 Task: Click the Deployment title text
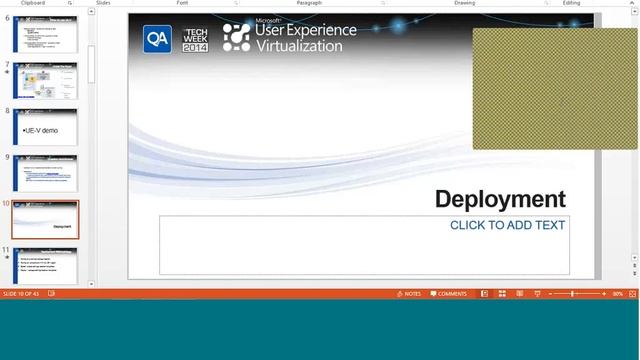[500, 199]
